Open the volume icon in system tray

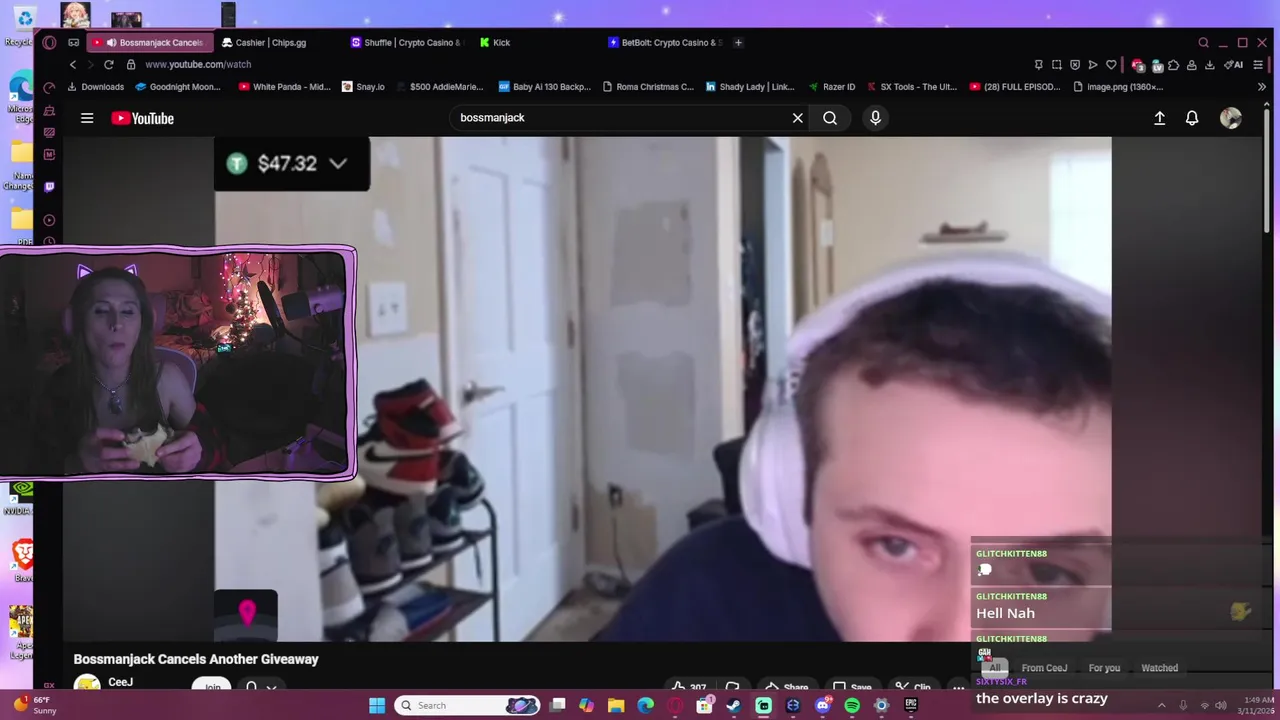(1220, 705)
